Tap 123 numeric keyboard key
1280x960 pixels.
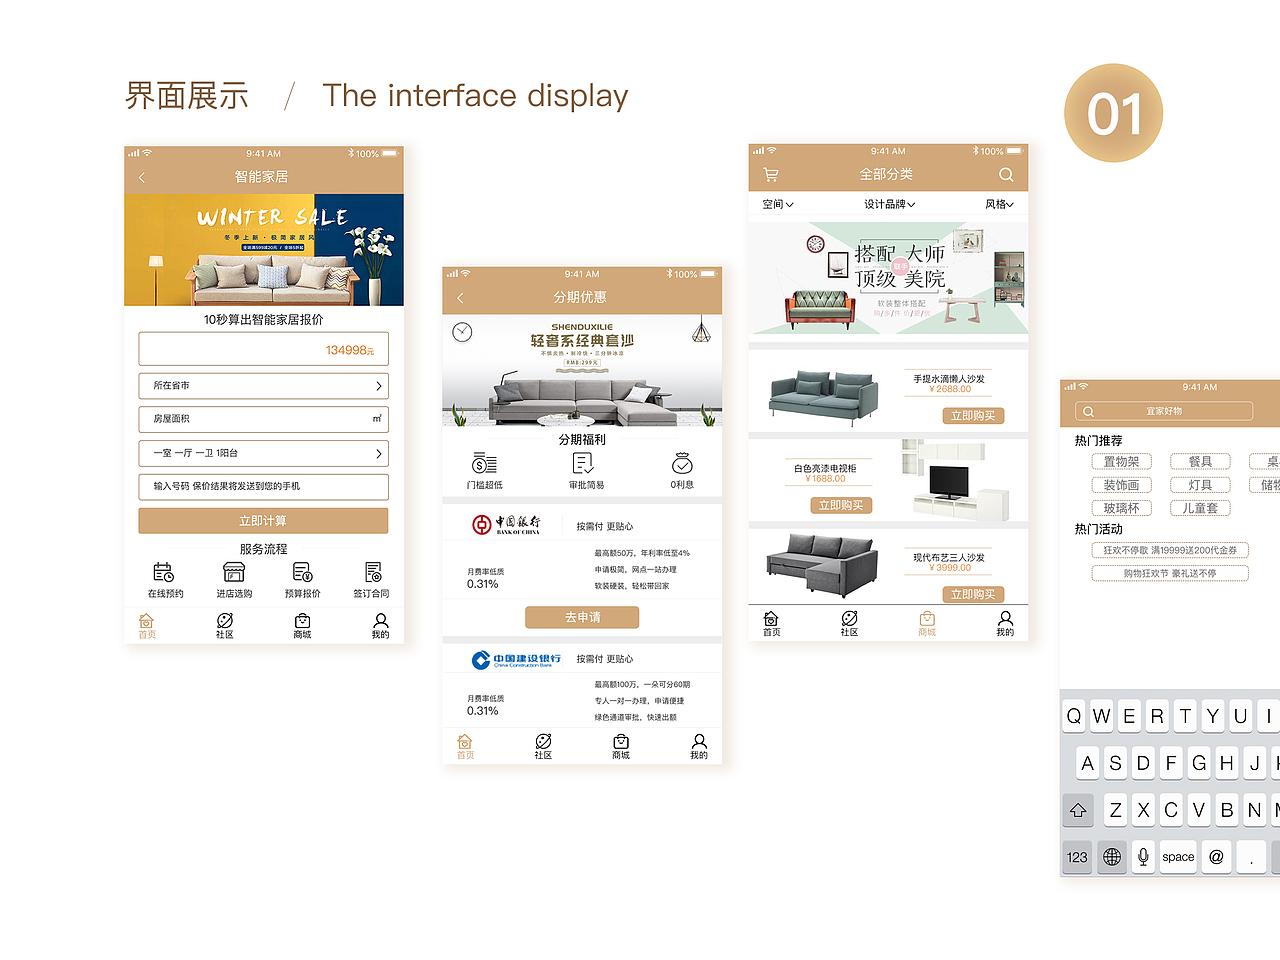1077,857
